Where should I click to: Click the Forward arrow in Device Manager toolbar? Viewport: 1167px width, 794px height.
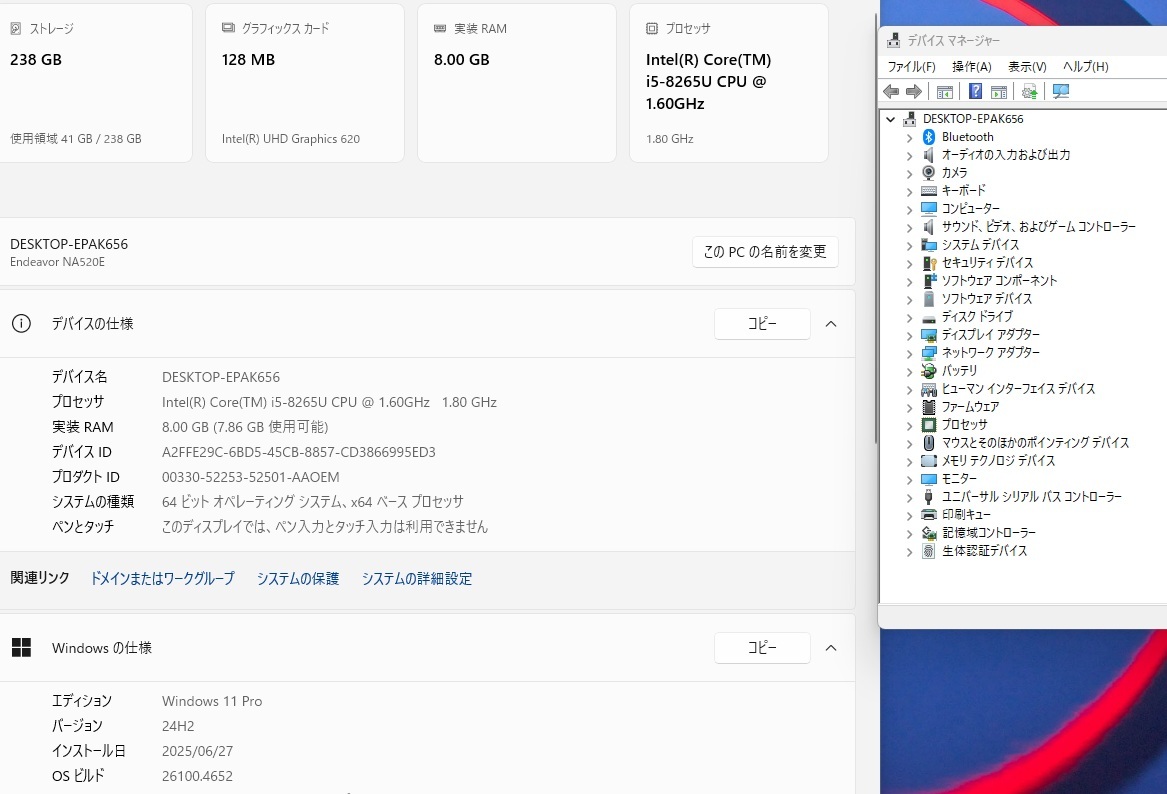[914, 92]
